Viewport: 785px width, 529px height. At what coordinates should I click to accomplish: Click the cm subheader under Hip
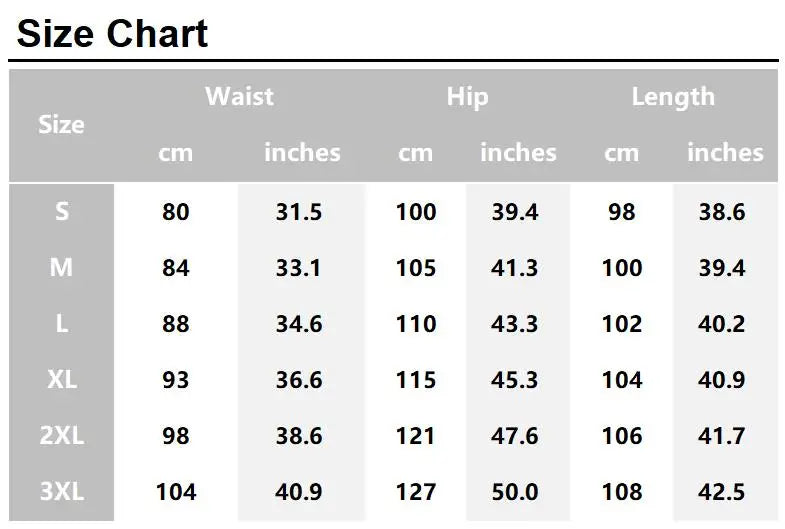(x=415, y=153)
